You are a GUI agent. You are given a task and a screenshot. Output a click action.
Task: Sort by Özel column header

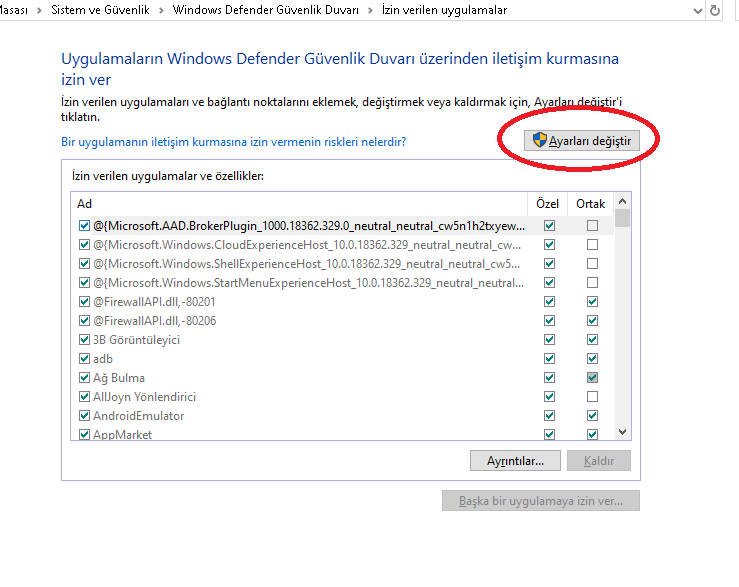[x=547, y=204]
